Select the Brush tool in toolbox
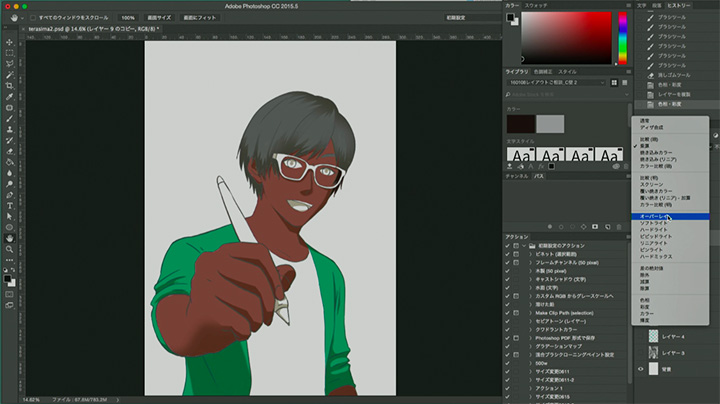Screen dimensions: 720x404 pos(9,118)
